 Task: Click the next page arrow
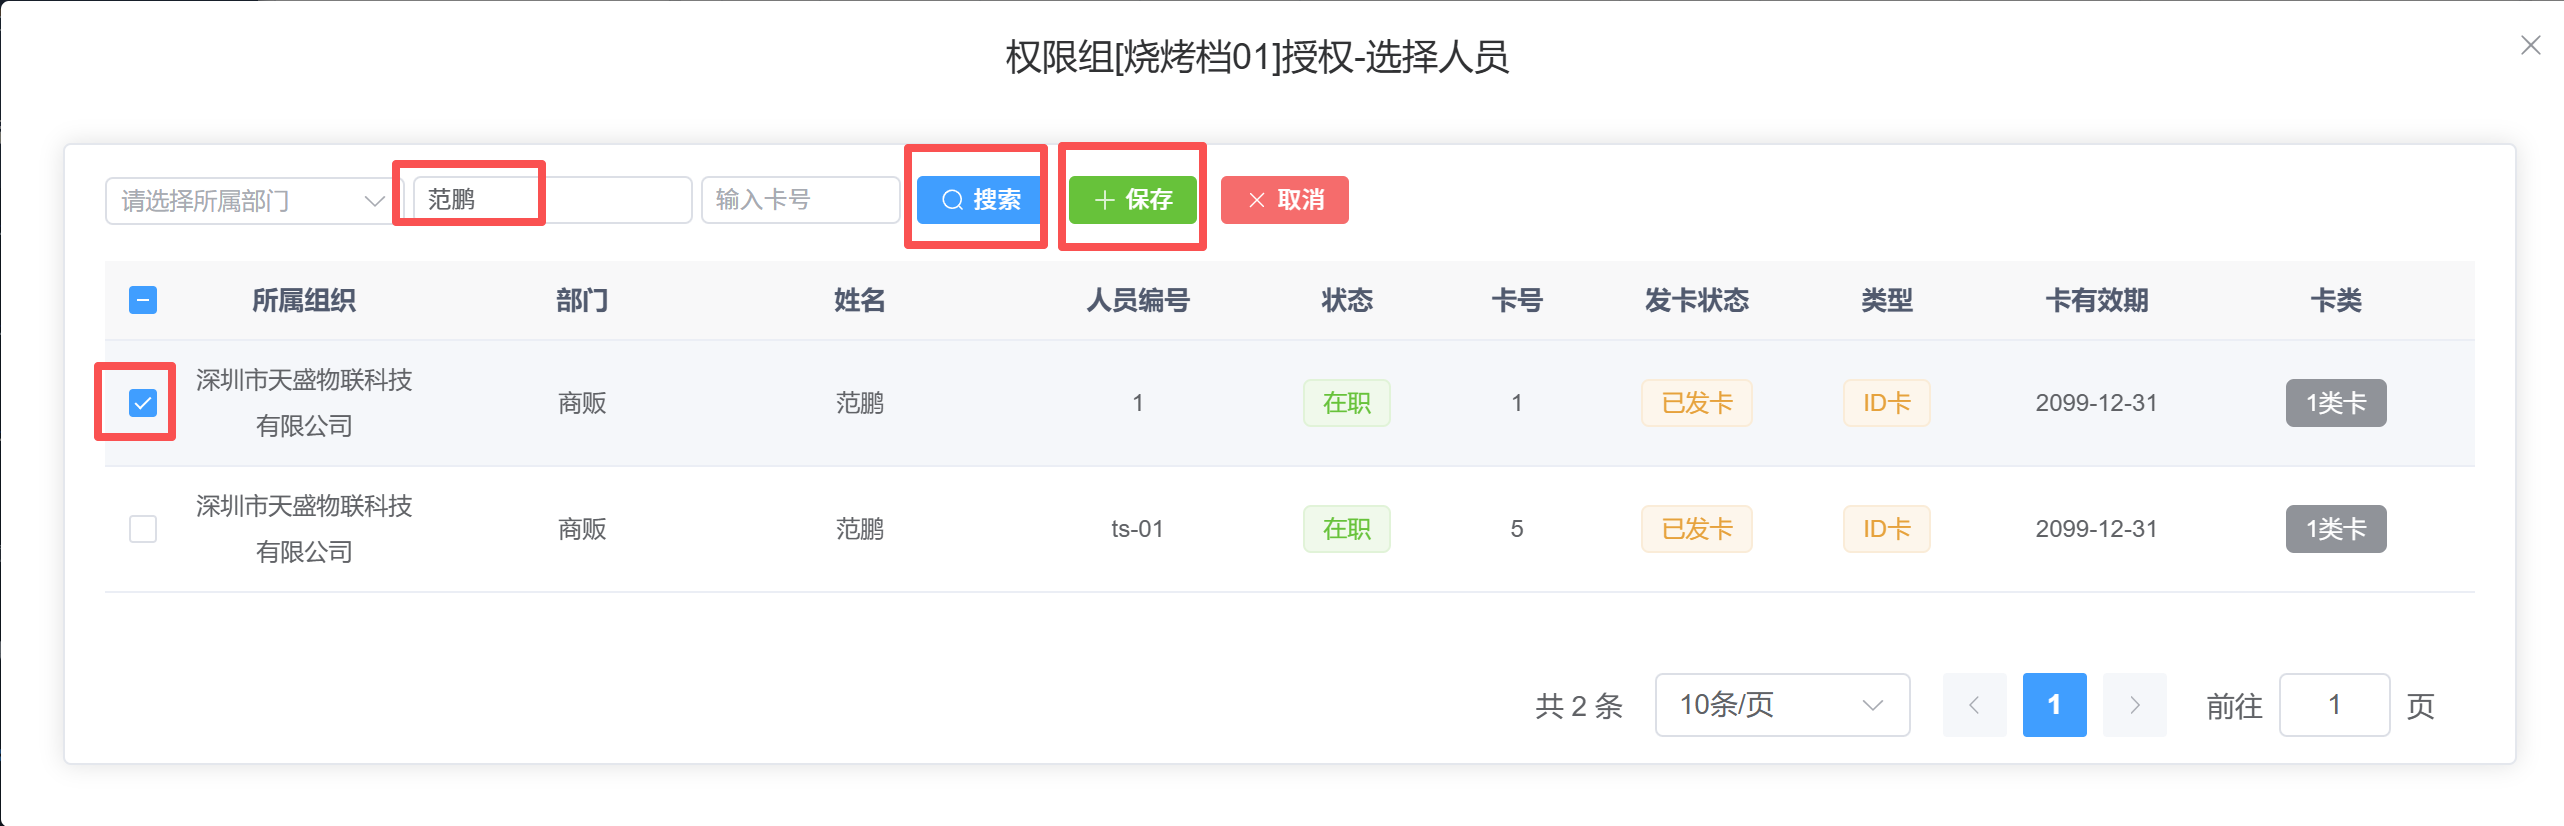click(x=2134, y=705)
